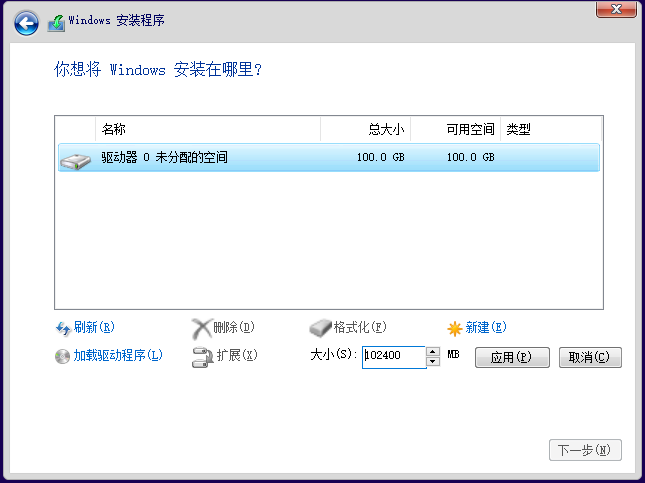Increase partition size with up arrow
This screenshot has height=483, width=645.
tap(433, 352)
